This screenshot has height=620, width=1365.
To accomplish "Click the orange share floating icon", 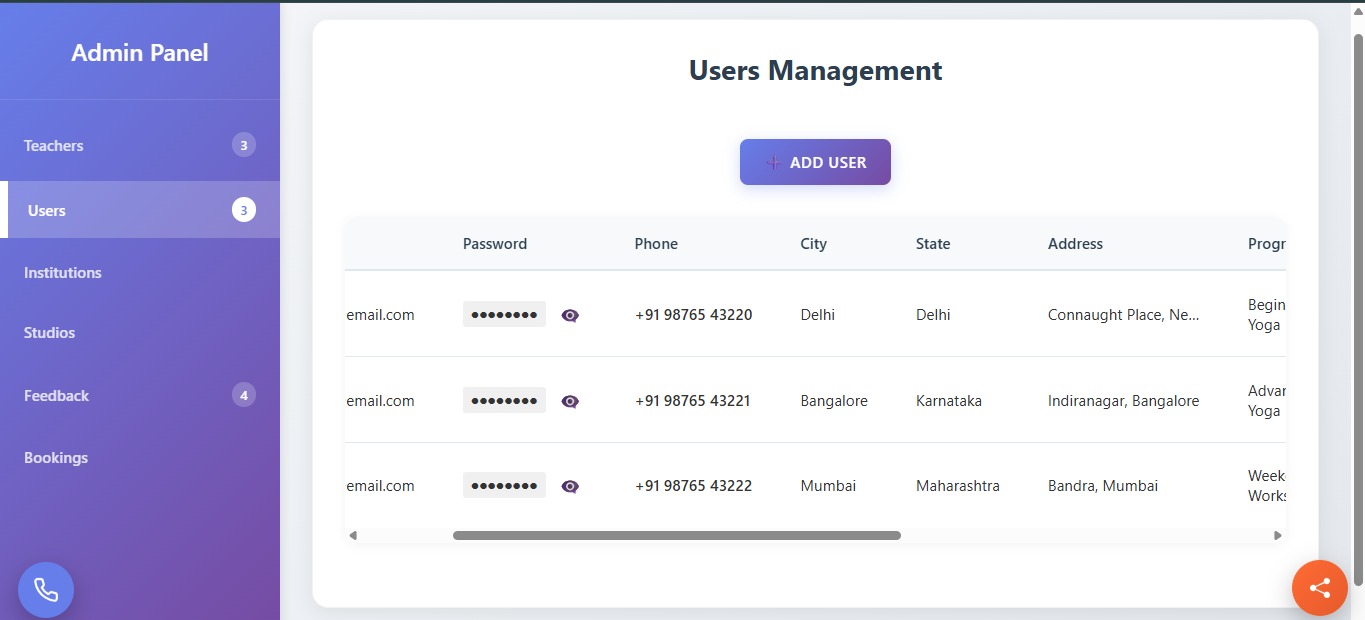I will click(x=1319, y=588).
